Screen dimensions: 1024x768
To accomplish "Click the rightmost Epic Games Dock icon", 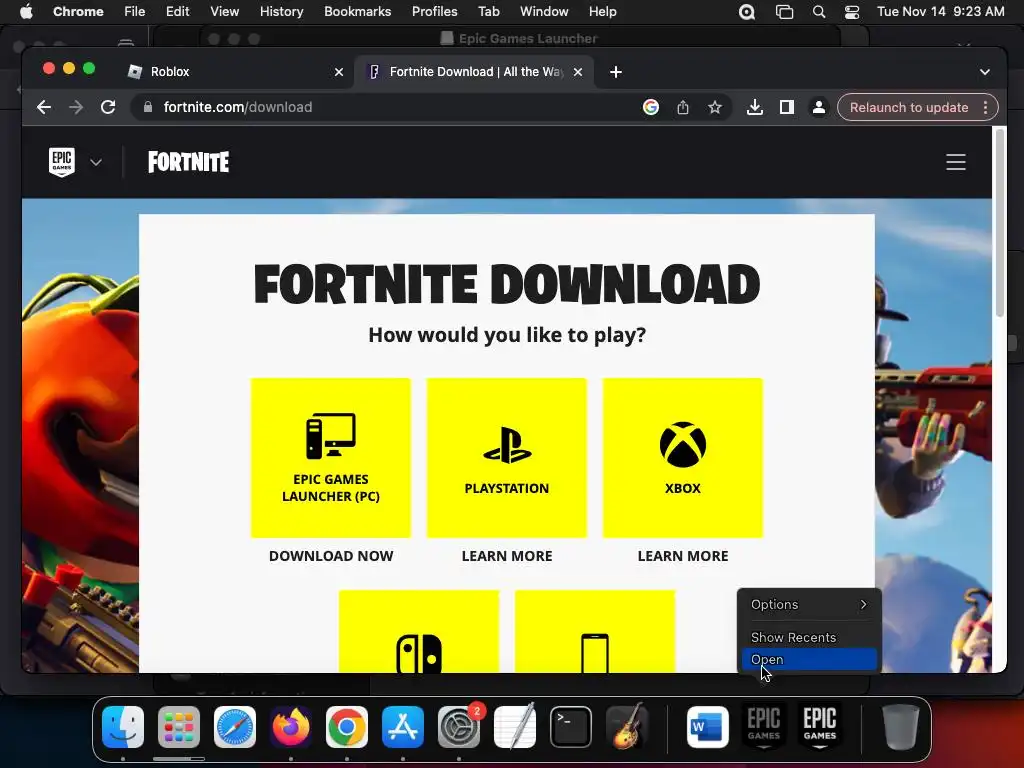I will [820, 726].
